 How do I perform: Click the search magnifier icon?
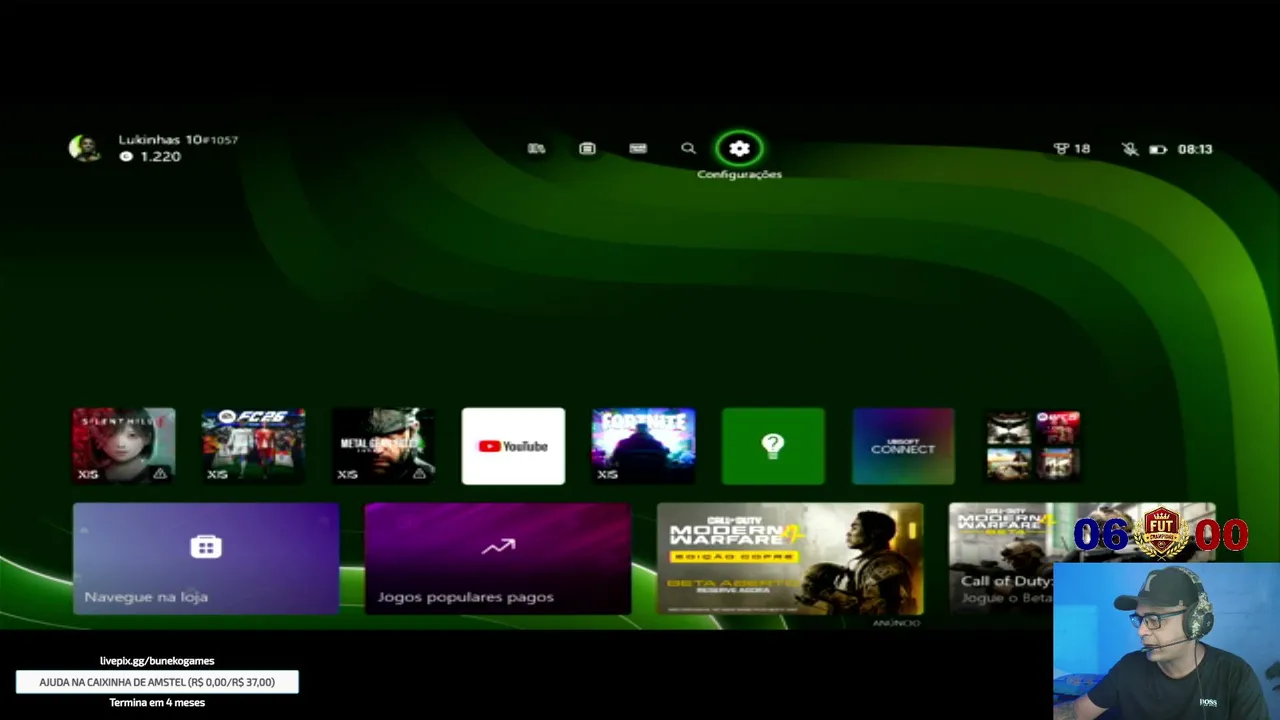click(x=688, y=148)
